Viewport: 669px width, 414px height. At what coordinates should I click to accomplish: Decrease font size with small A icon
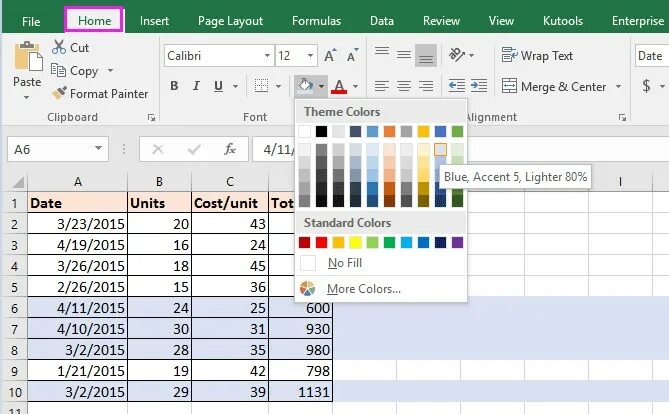(352, 55)
